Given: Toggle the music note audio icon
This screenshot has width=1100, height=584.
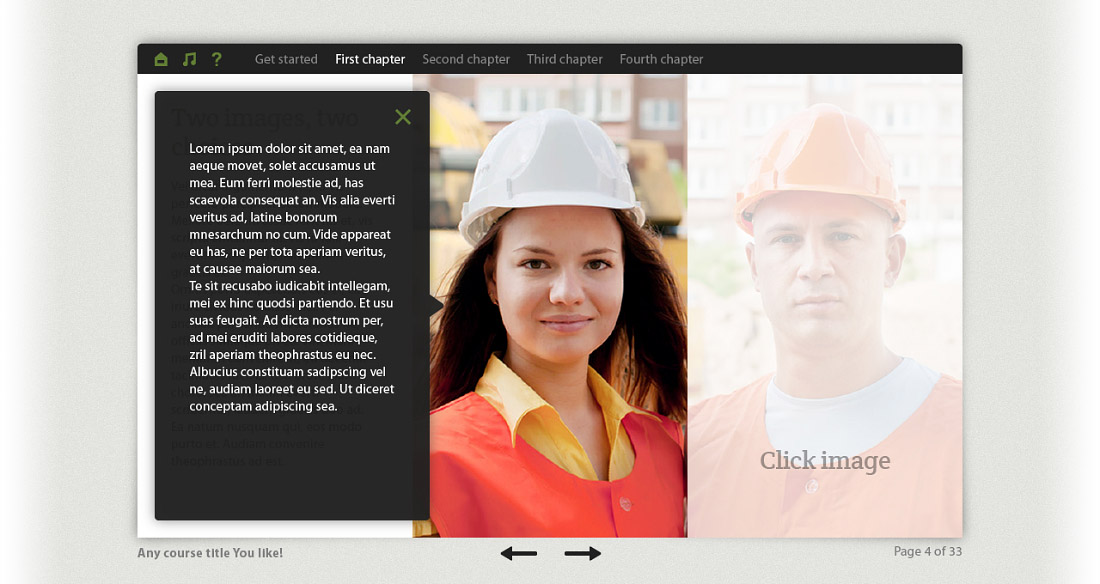Looking at the screenshot, I should click(x=189, y=60).
